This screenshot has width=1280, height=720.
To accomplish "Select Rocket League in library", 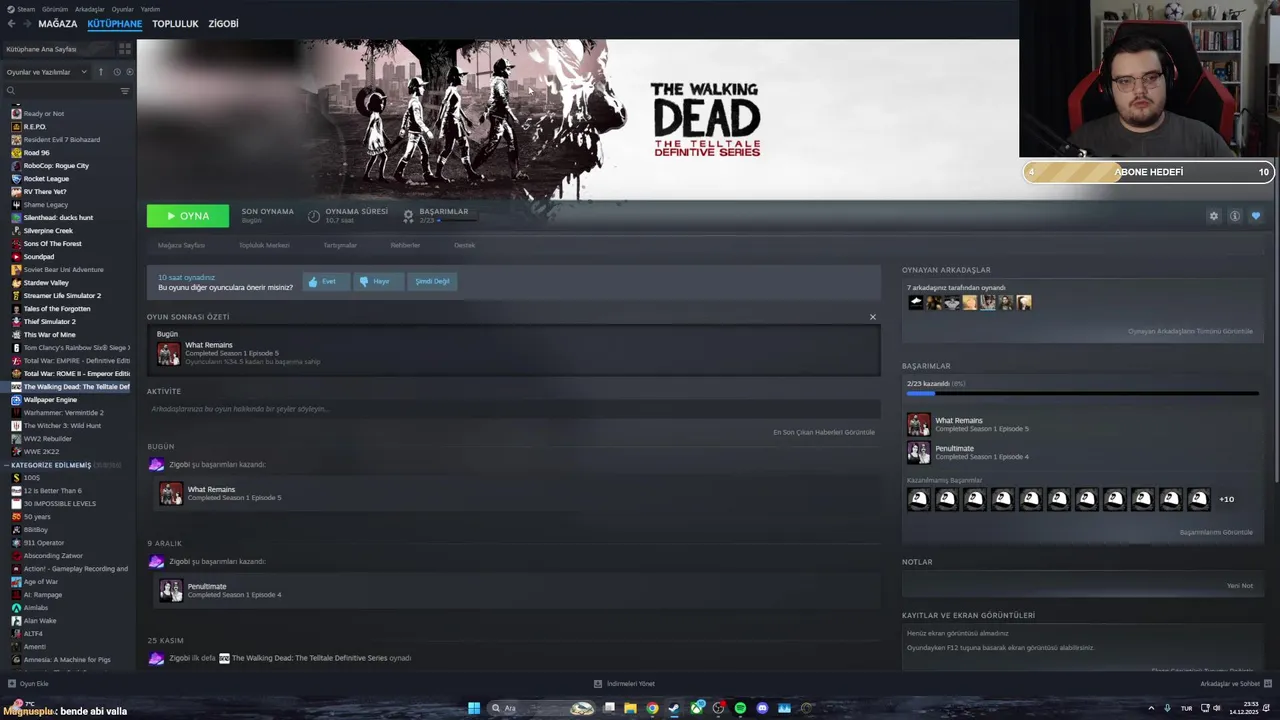I will (46, 179).
